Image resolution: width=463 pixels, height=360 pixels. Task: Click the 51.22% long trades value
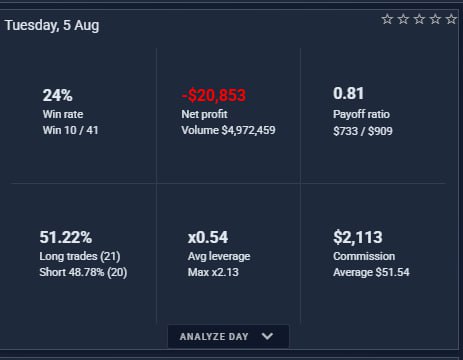[x=66, y=237]
